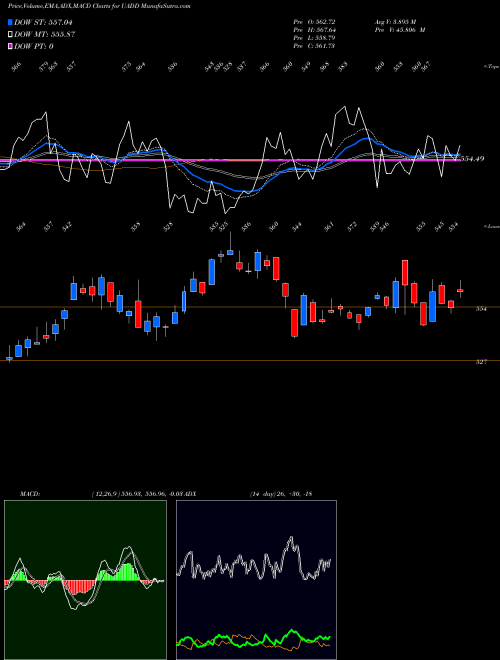Select the DOW PT: 0 label
Viewport: 500px width, 660px height.
pyautogui.click(x=34, y=46)
